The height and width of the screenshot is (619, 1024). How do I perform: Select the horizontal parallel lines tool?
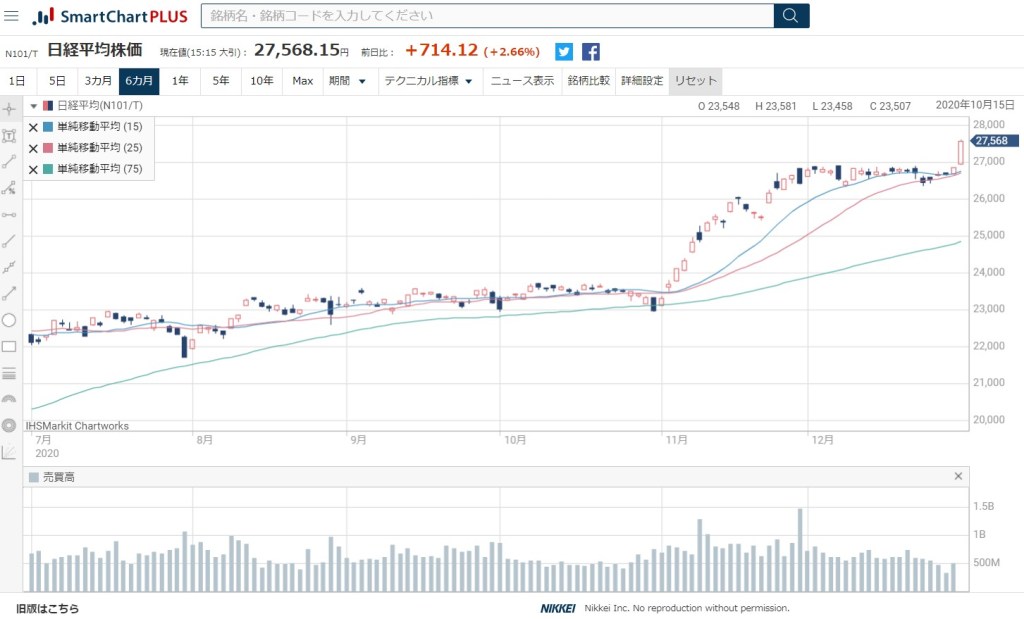[x=9, y=373]
